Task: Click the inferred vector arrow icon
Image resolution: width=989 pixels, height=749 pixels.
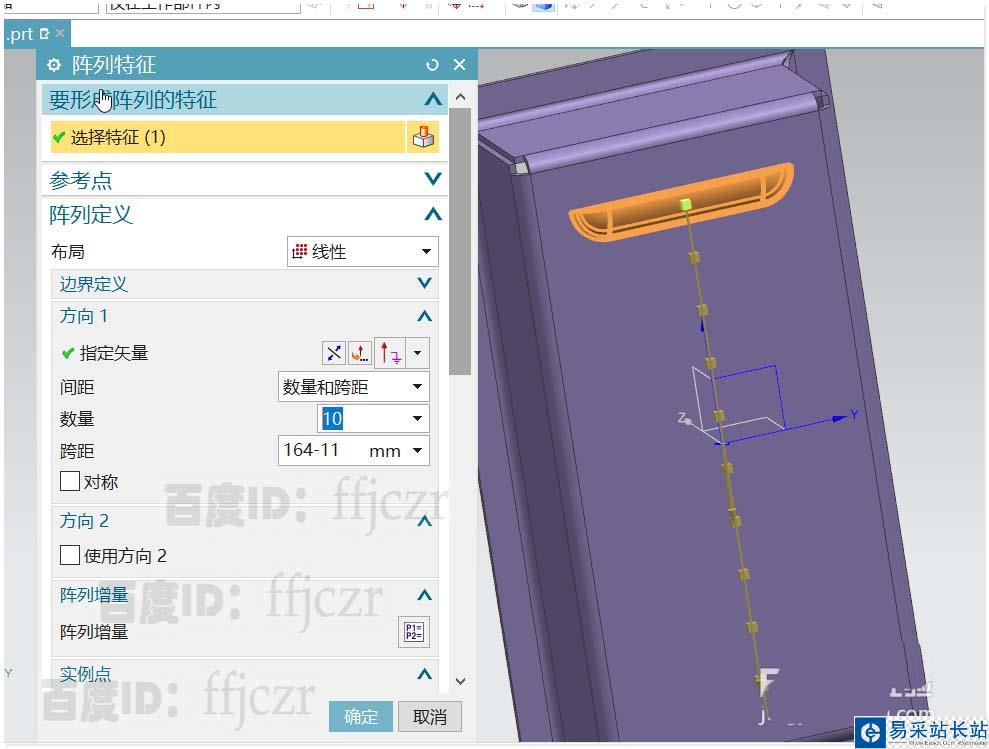Action: click(x=390, y=353)
